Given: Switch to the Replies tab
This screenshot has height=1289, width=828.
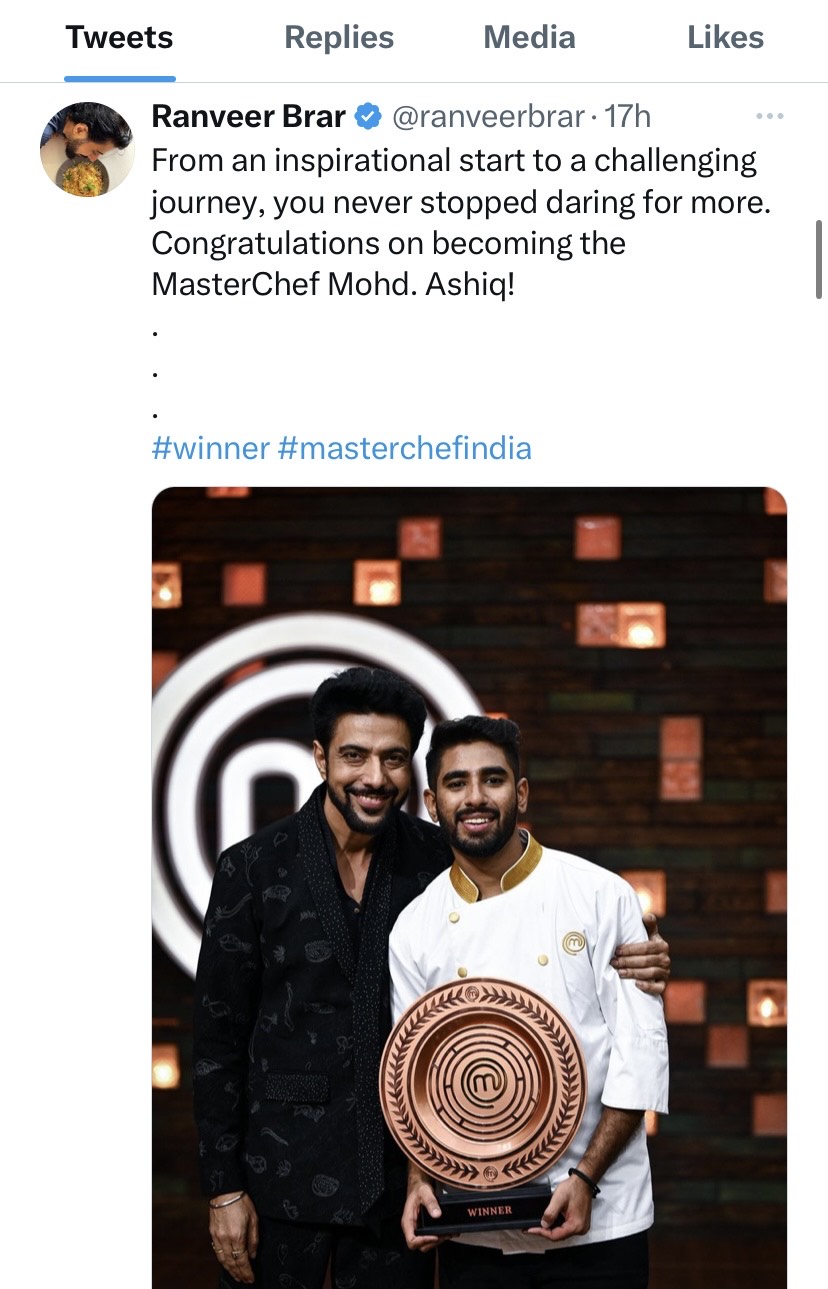Looking at the screenshot, I should [x=339, y=38].
